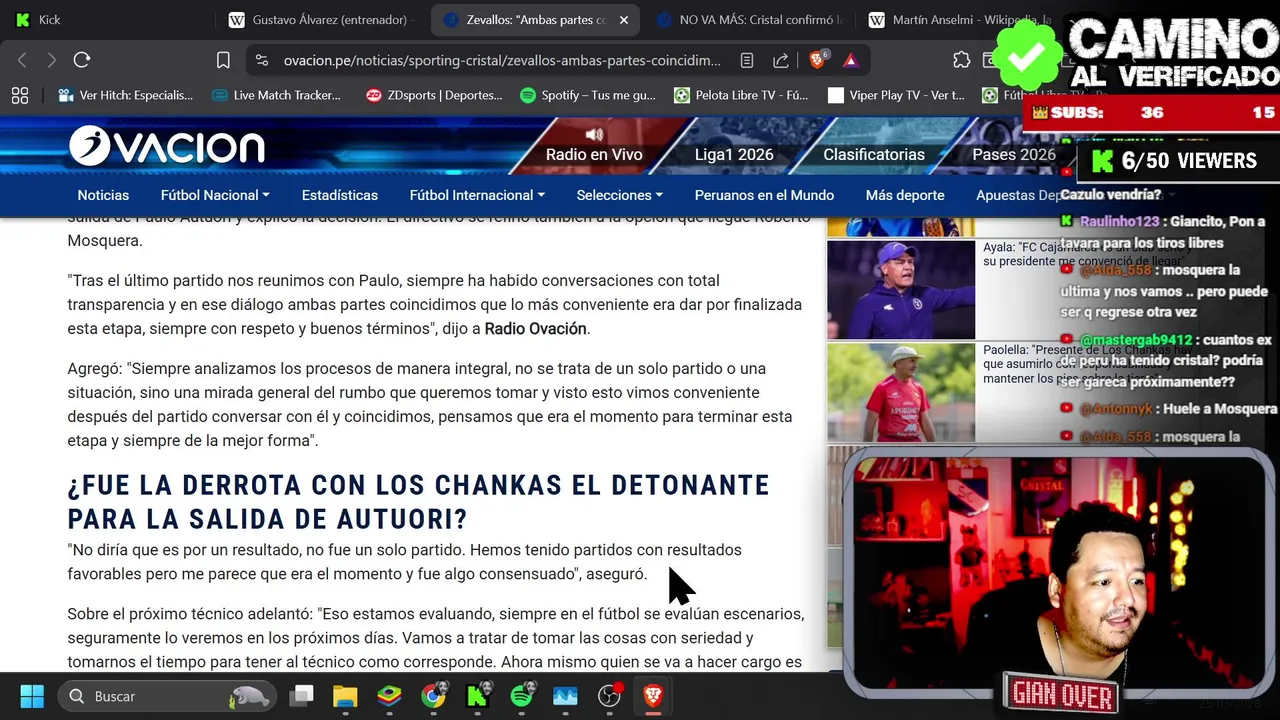1280x720 pixels.
Task: Open Peruanos en el Mundo menu
Action: 764,195
